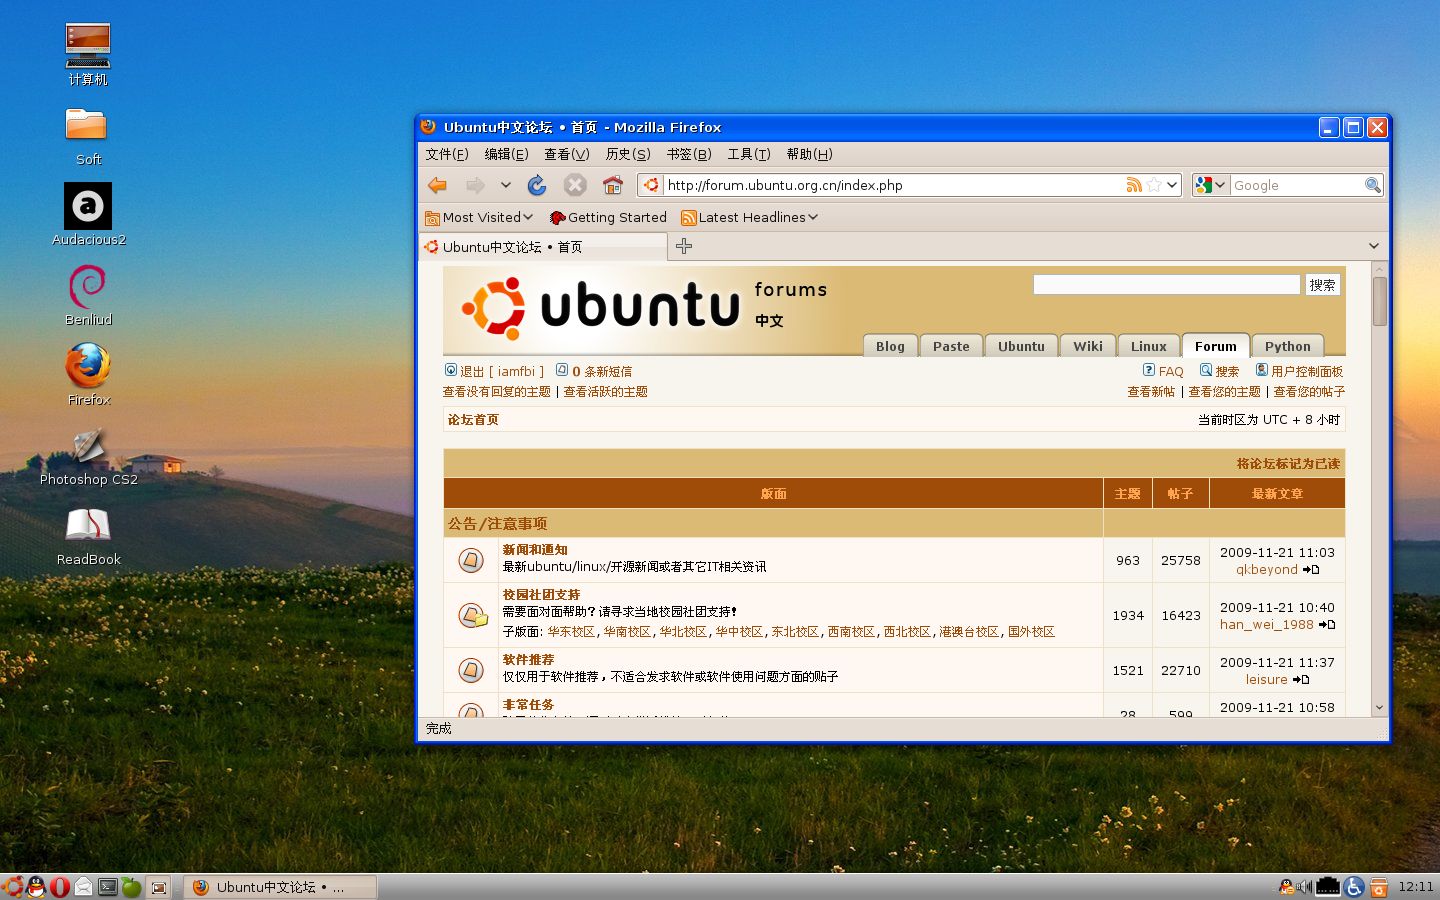This screenshot has width=1440, height=900.
Task: Launch Firefox from the desktop shortcut
Action: [88, 374]
